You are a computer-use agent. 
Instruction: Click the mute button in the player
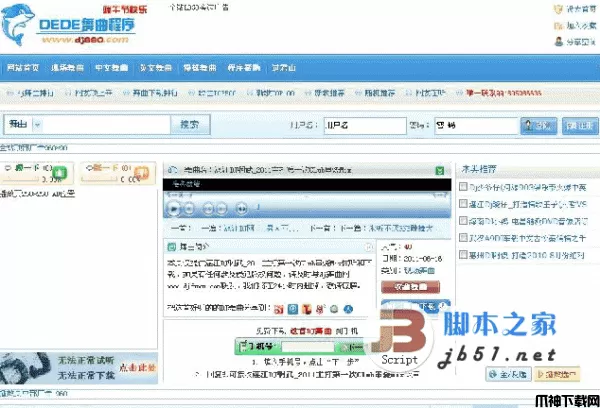241,209
